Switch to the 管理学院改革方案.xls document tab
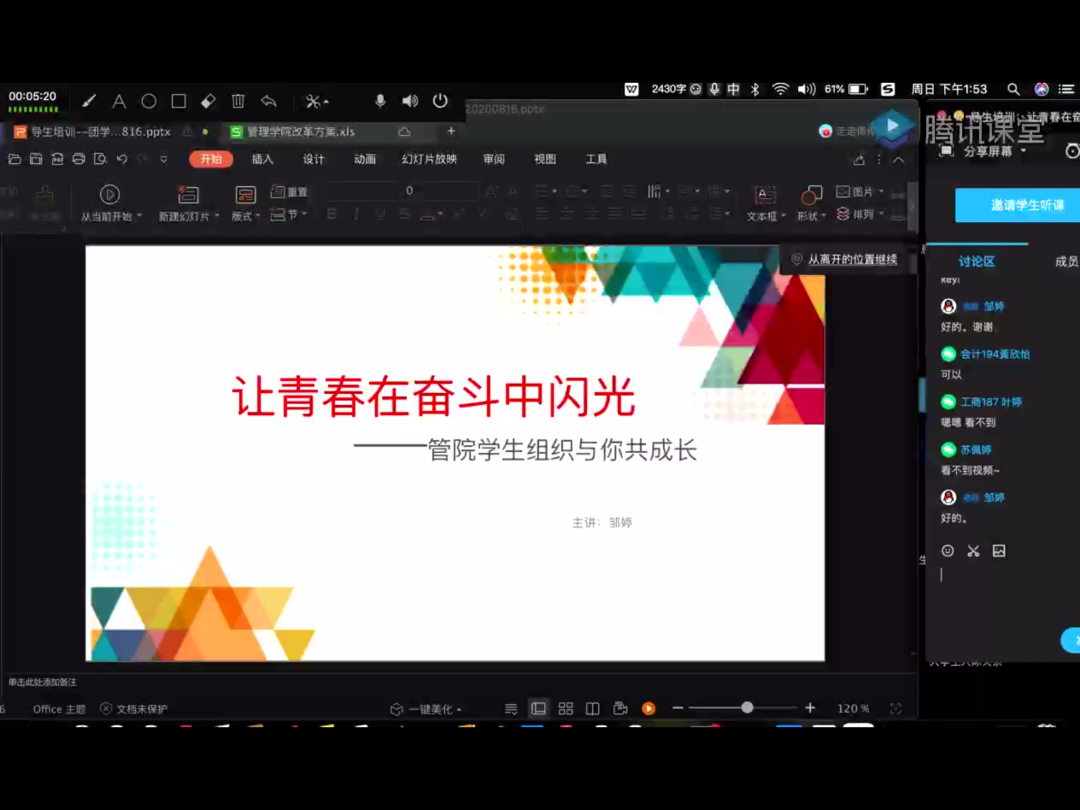Screen dimensions: 1080x810 click(300, 132)
